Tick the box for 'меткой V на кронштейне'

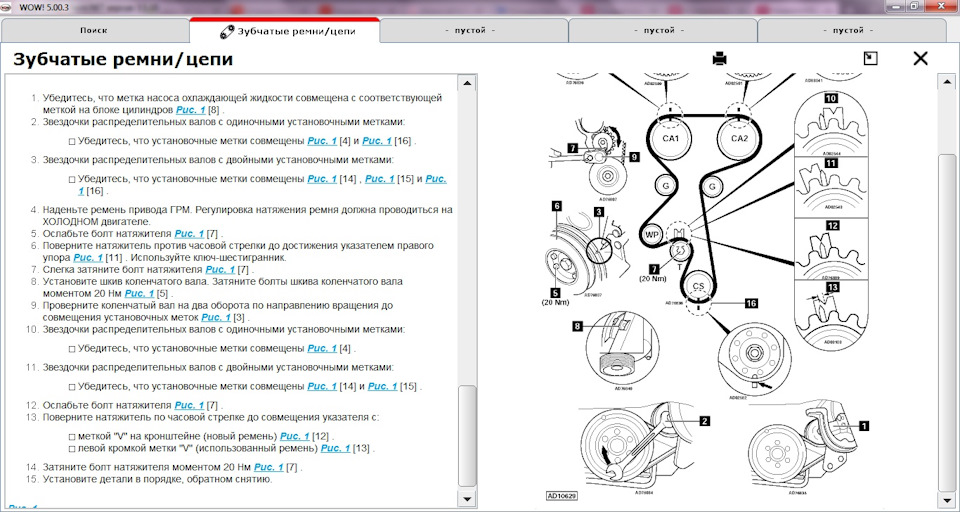pos(72,437)
